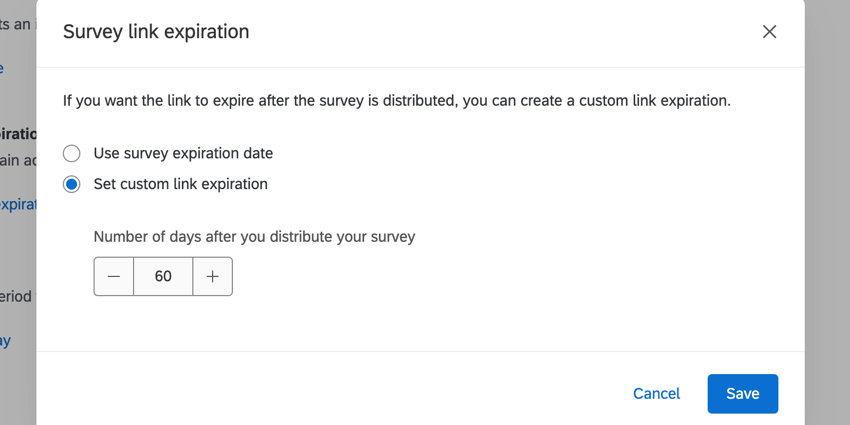Focus the number of days field showing 60
Image resolution: width=850 pixels, height=425 pixels.
pyautogui.click(x=163, y=277)
